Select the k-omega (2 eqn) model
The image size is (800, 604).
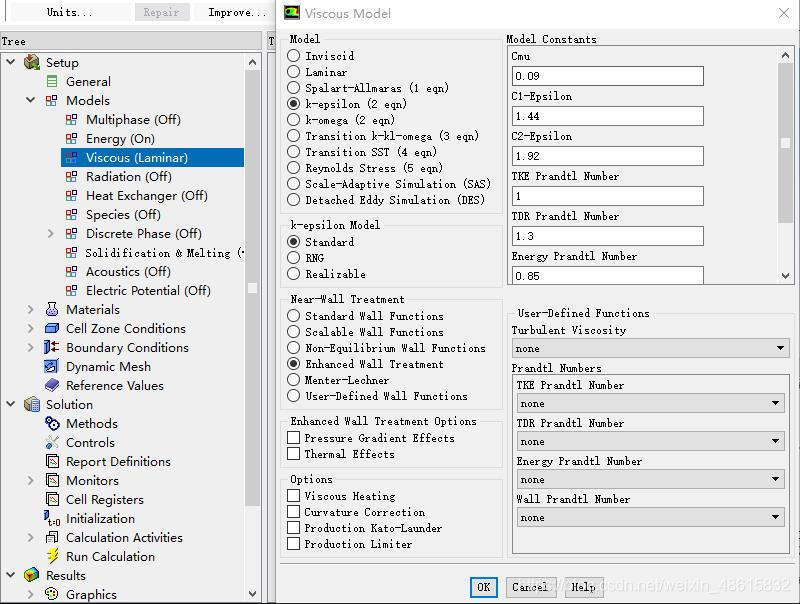click(294, 120)
